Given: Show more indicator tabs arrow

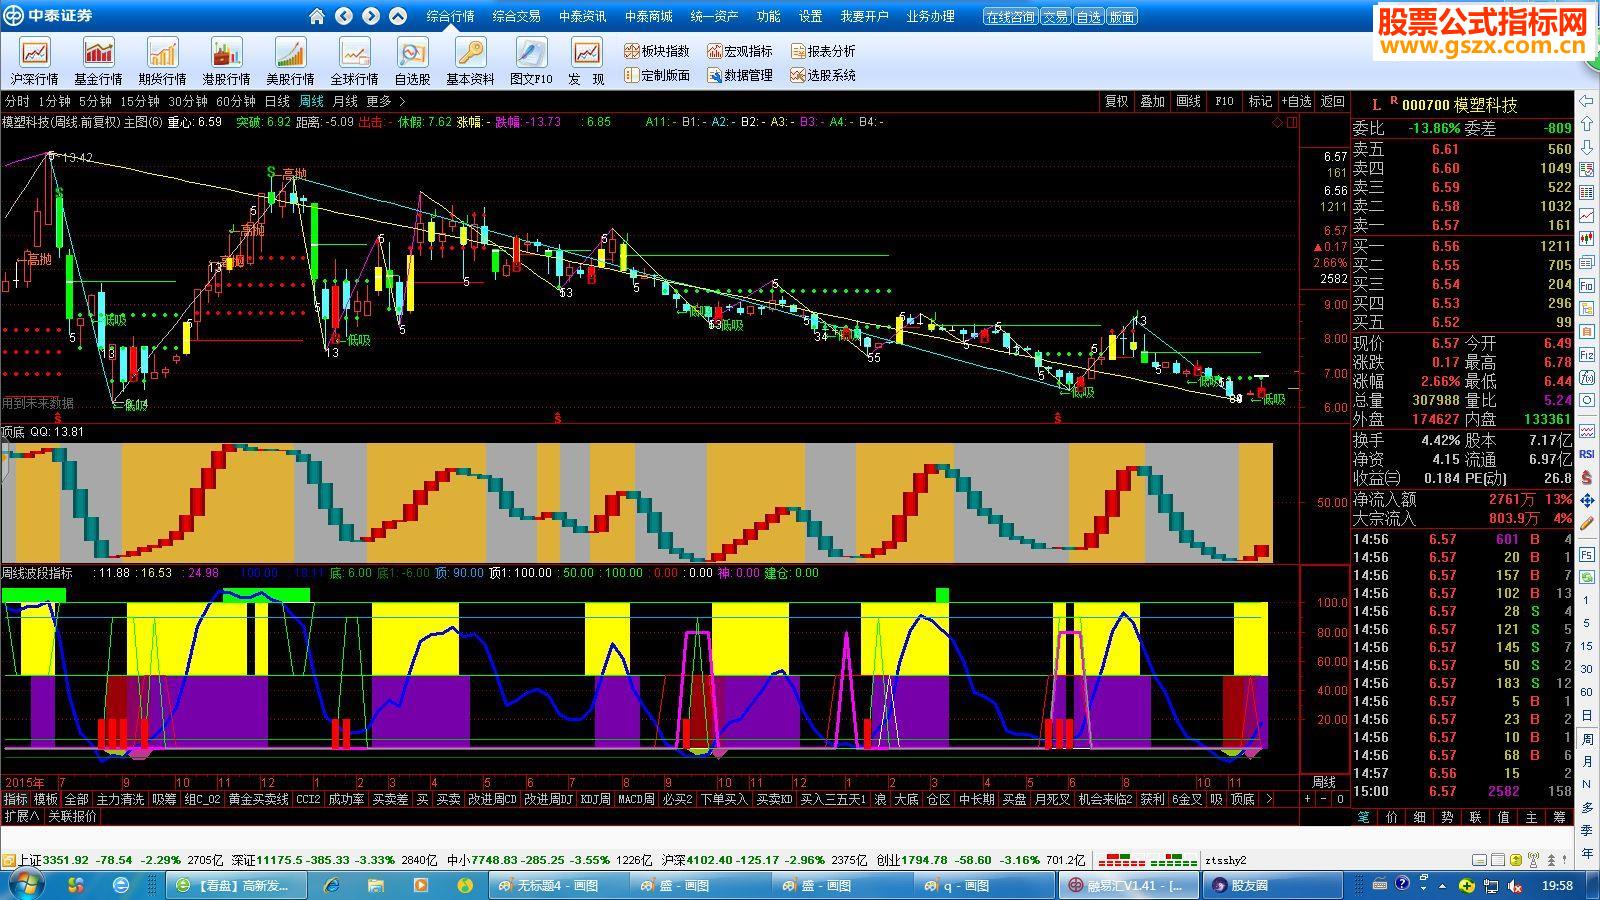Looking at the screenshot, I should 1268,799.
